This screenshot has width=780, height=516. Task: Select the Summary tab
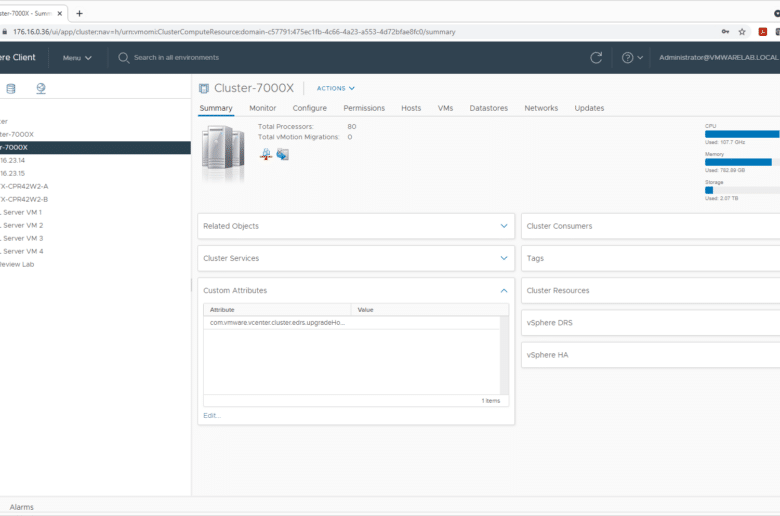pyautogui.click(x=216, y=108)
